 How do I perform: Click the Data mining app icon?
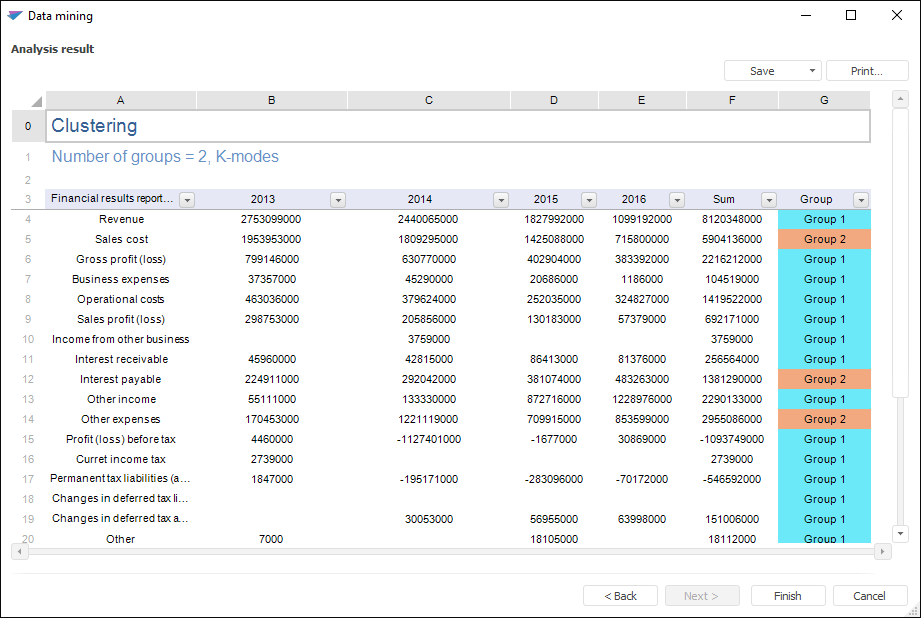(15, 16)
